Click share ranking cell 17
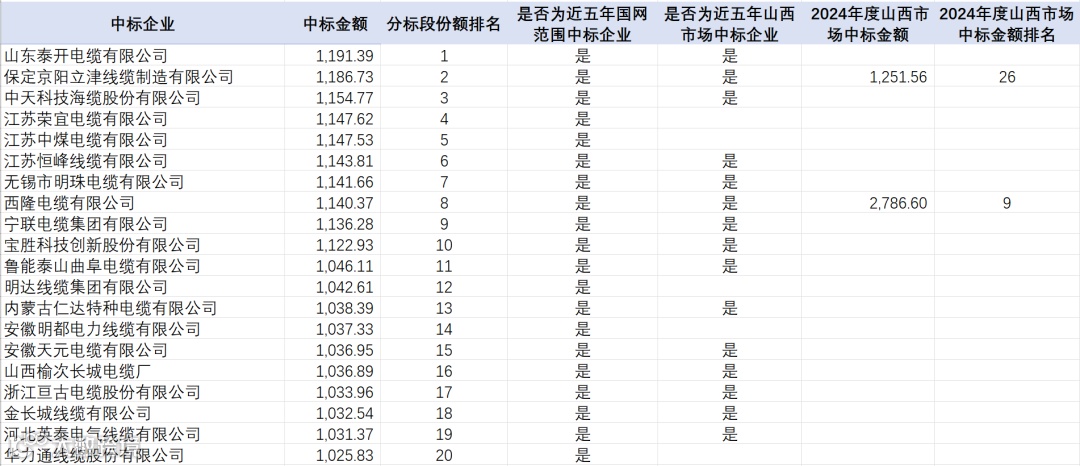This screenshot has width=1080, height=466. coord(444,392)
